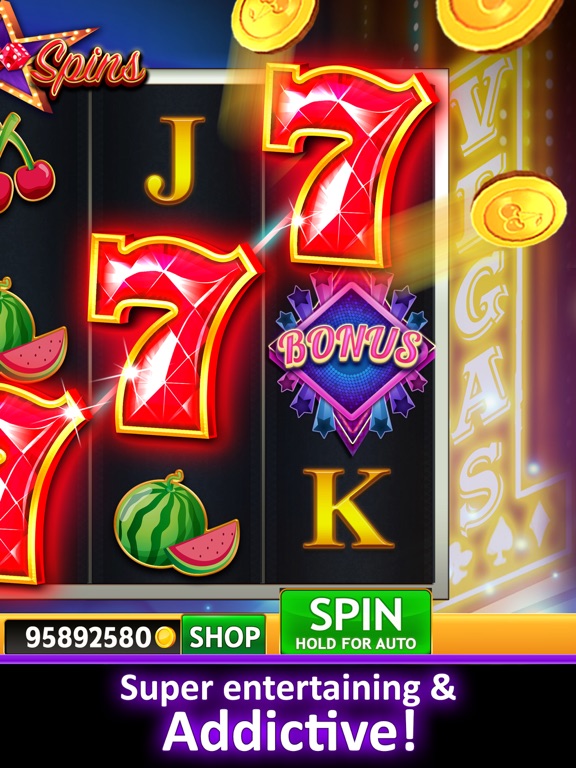
Task: Tap the red 7 at the top of the right reel
Action: coord(347,164)
